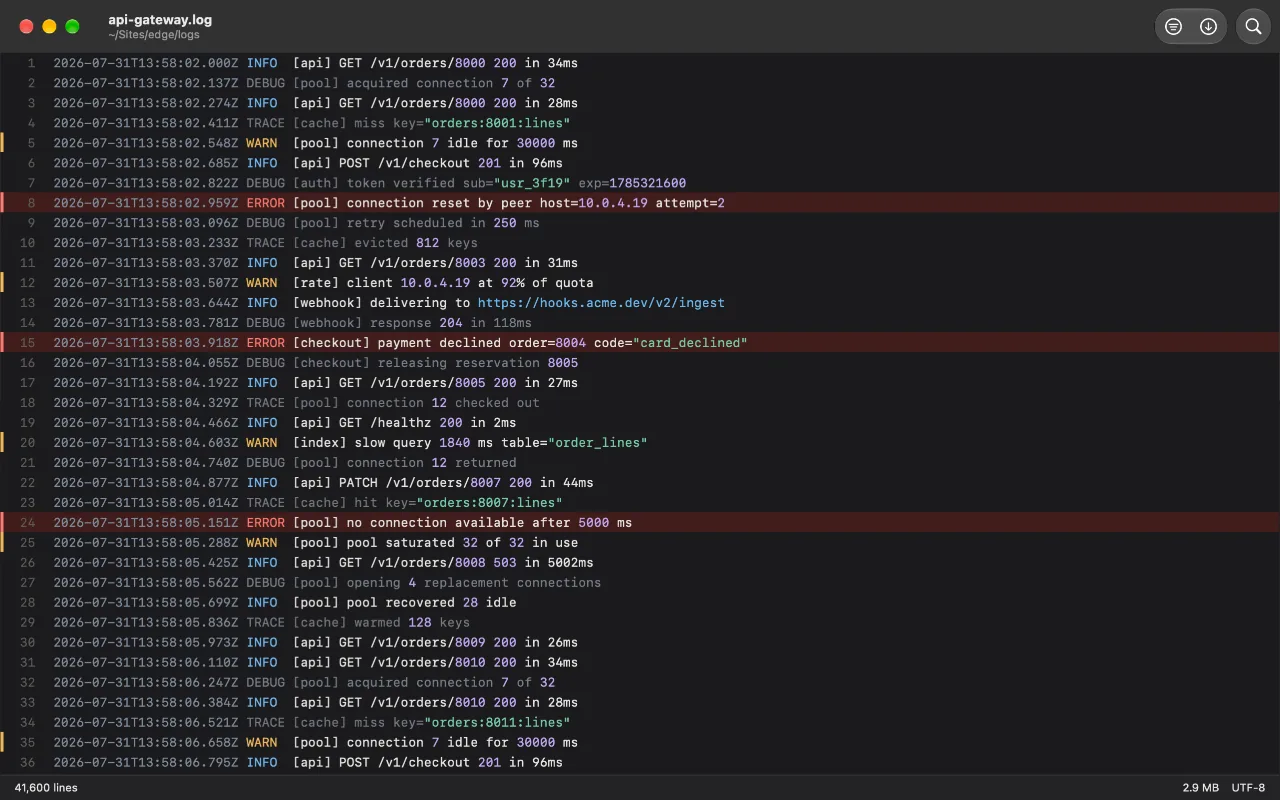Click the DEBUG line 'opening 4 replacement connections'
This screenshot has width=1280, height=800.
point(640,583)
